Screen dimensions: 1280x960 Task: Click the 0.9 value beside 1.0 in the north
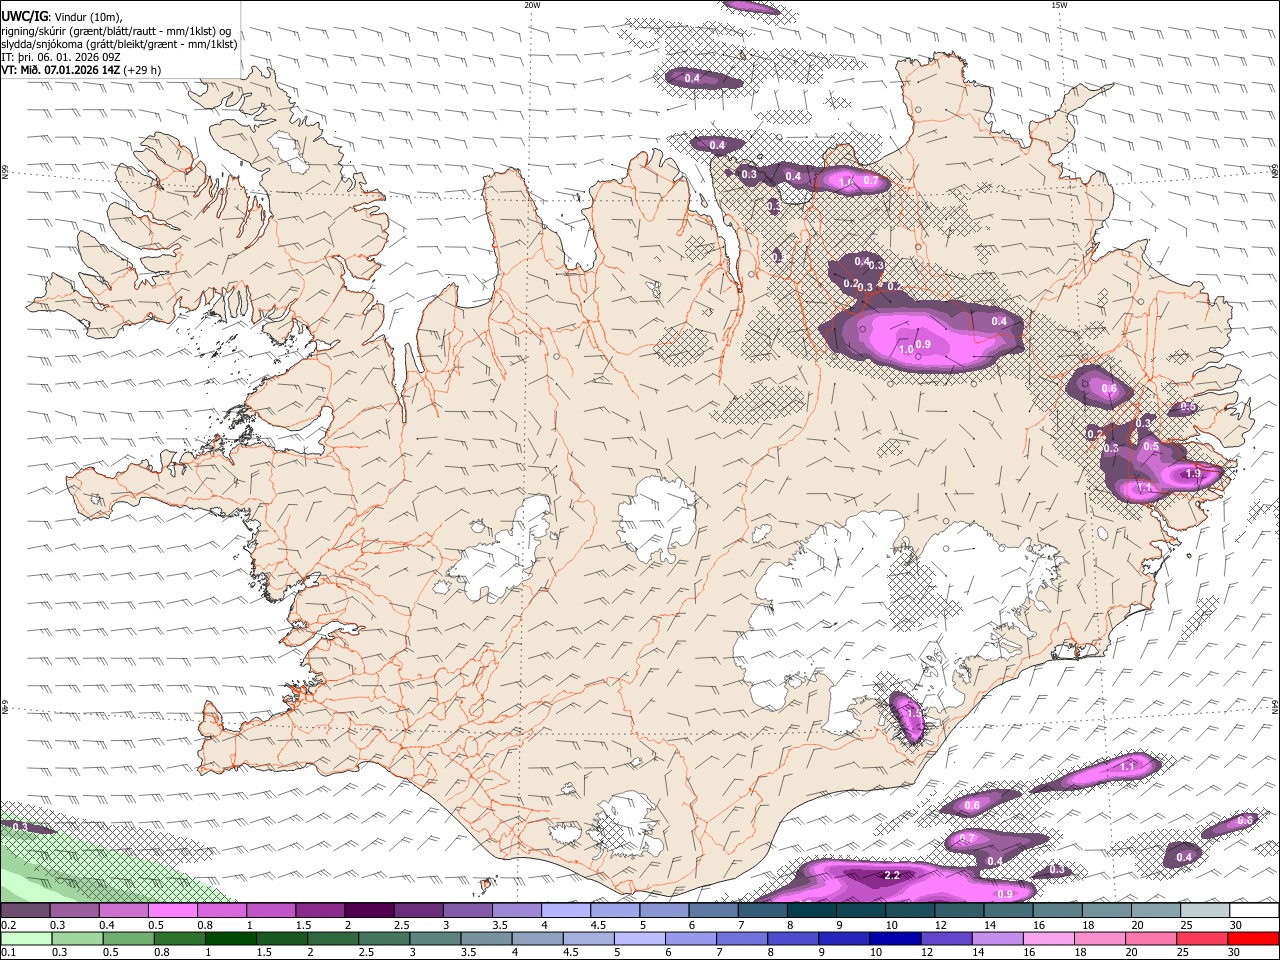coord(923,344)
